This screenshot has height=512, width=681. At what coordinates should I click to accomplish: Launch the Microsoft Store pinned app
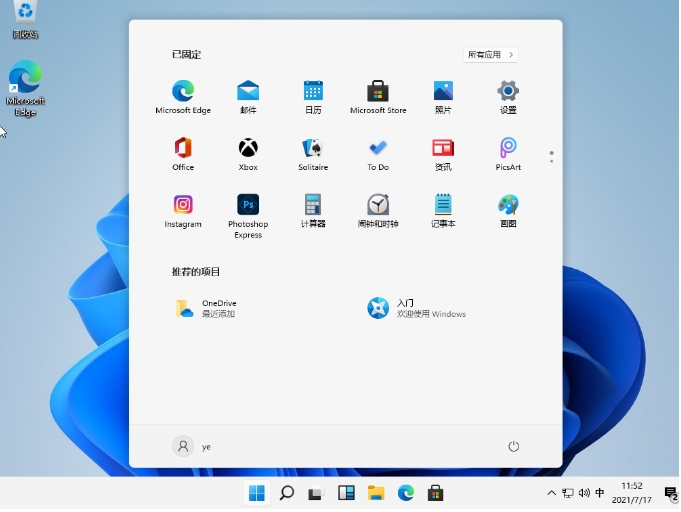click(x=378, y=92)
